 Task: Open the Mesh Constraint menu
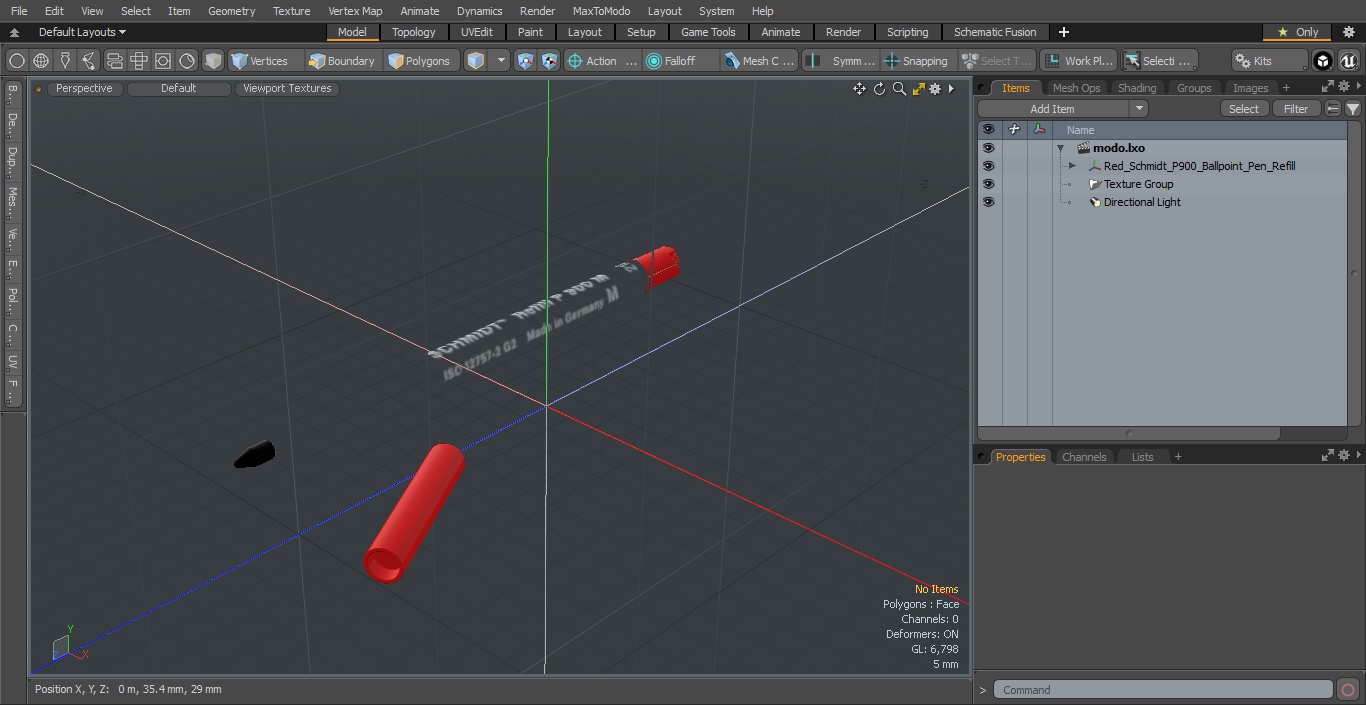[x=760, y=61]
